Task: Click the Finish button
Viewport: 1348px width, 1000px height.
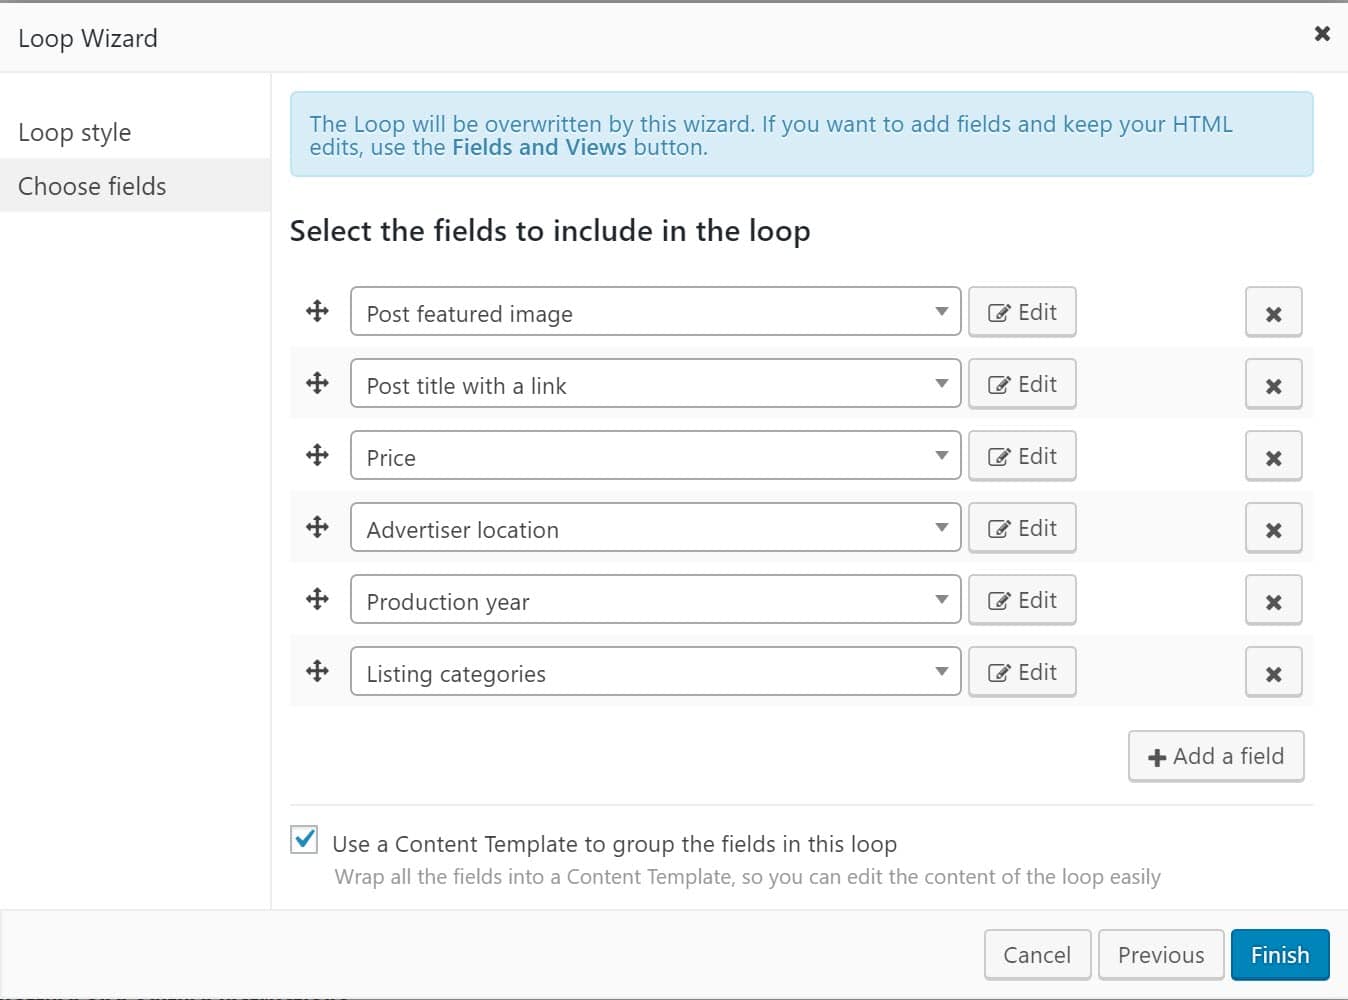Action: tap(1279, 954)
